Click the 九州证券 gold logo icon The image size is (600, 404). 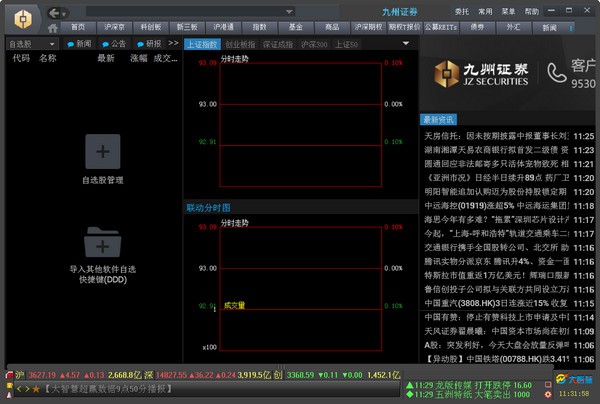[23, 18]
